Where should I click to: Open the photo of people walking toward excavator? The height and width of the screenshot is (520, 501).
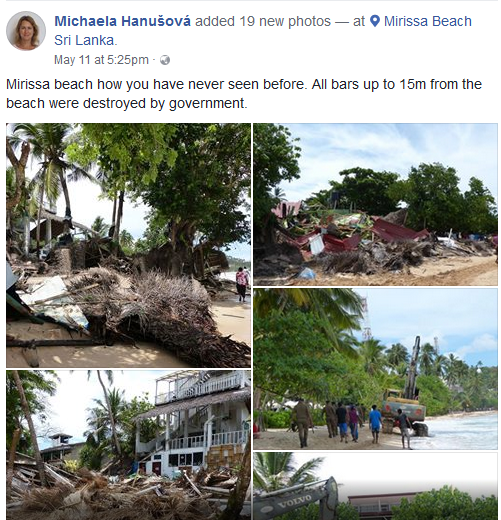tap(375, 369)
